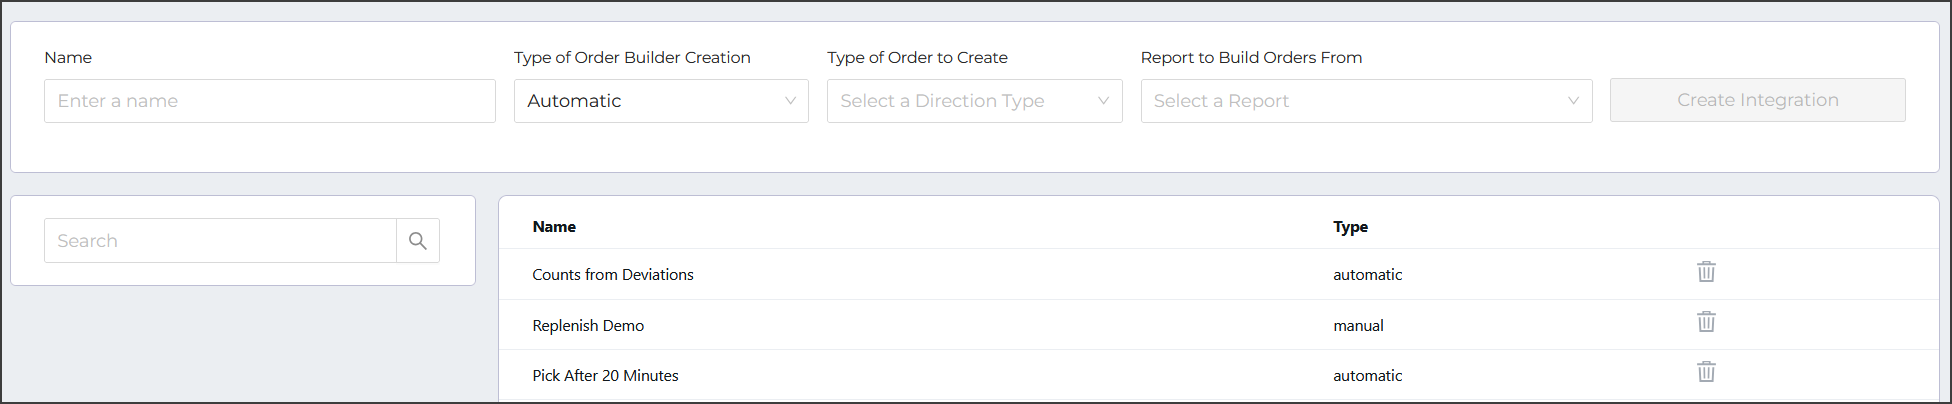
Task: Open the Counts from Deviations entry
Action: coord(613,275)
